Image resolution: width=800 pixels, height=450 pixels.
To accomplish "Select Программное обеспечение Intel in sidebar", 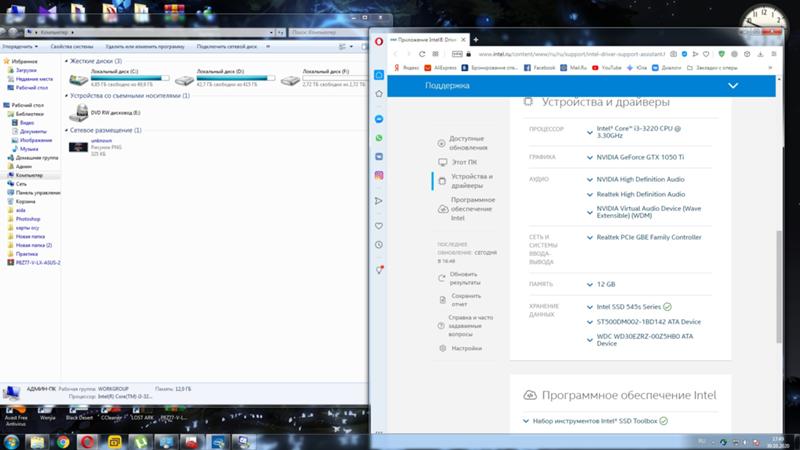I will pyautogui.click(x=467, y=209).
